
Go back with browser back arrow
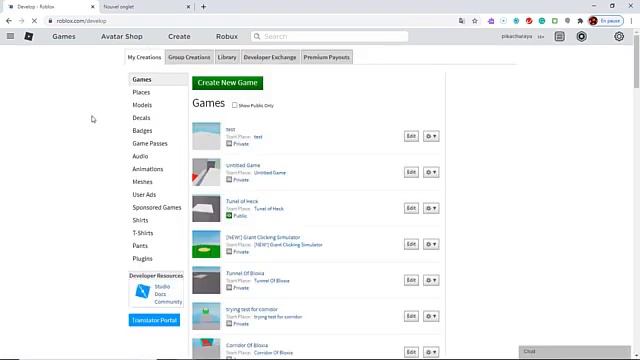pyautogui.click(x=9, y=21)
